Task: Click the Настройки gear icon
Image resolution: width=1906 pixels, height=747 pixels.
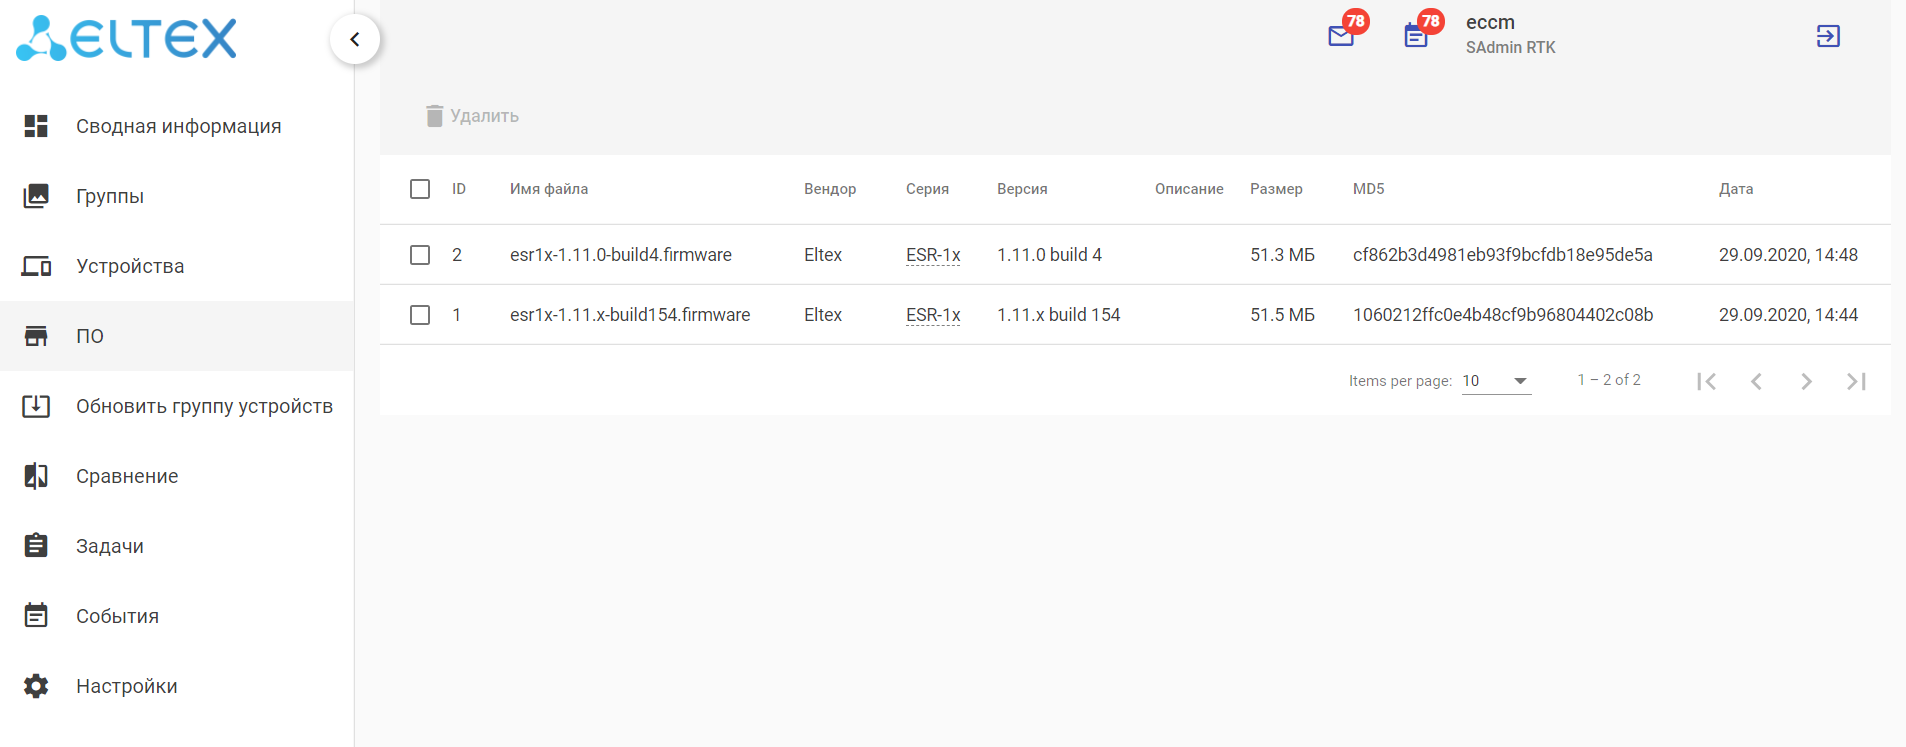Action: [x=36, y=686]
